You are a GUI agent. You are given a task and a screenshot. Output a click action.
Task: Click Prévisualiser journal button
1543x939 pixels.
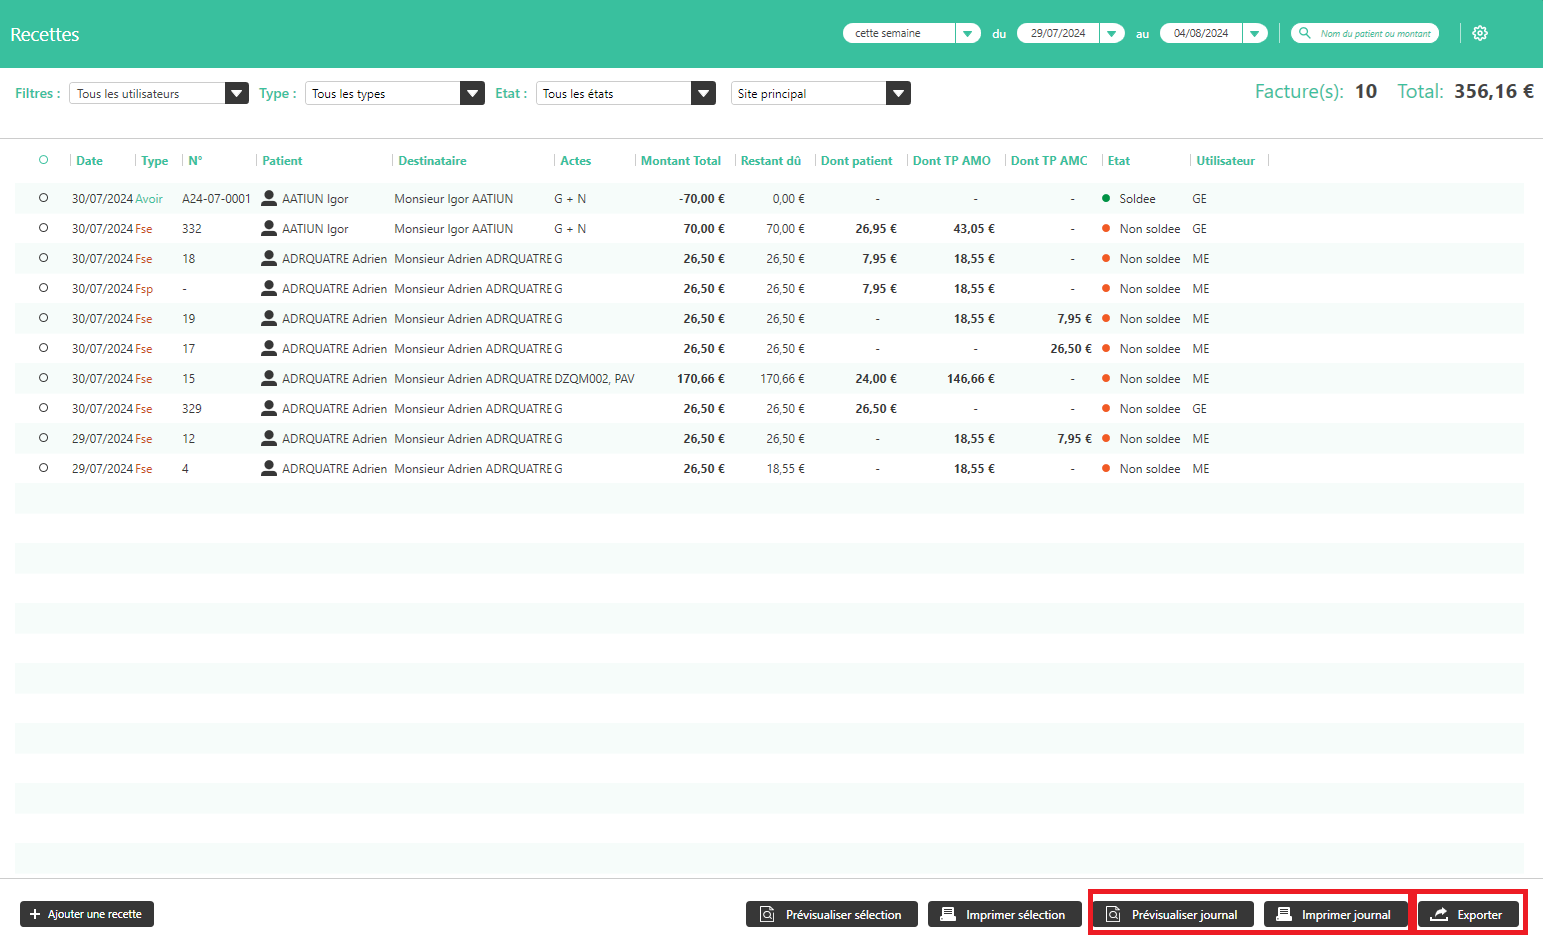coord(1173,914)
